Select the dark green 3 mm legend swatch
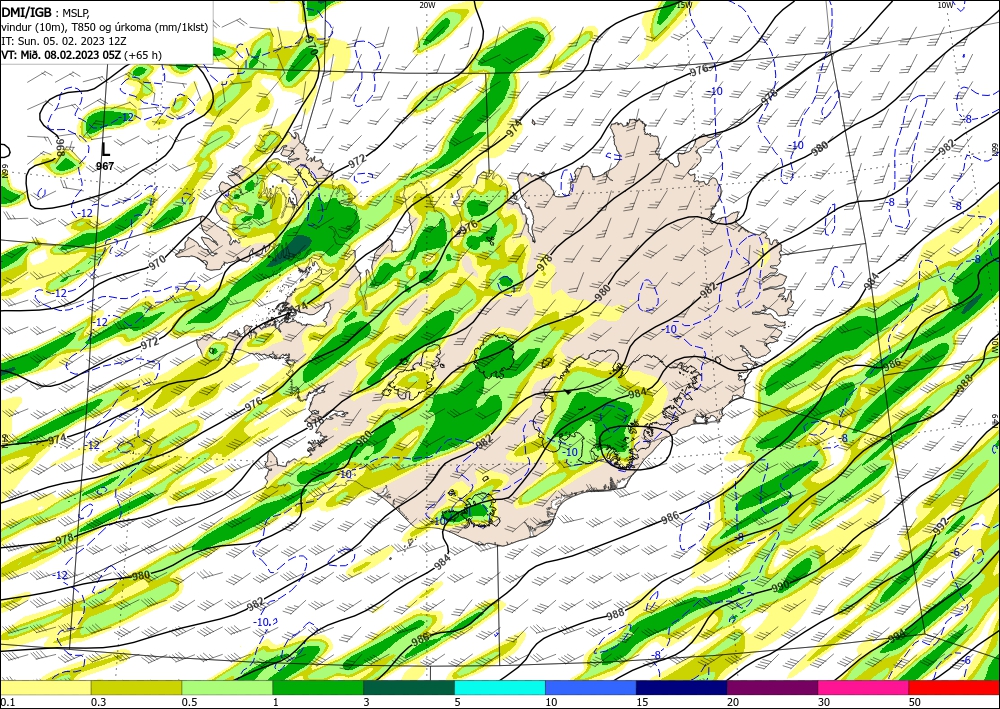The image size is (1000, 709). [x=409, y=688]
